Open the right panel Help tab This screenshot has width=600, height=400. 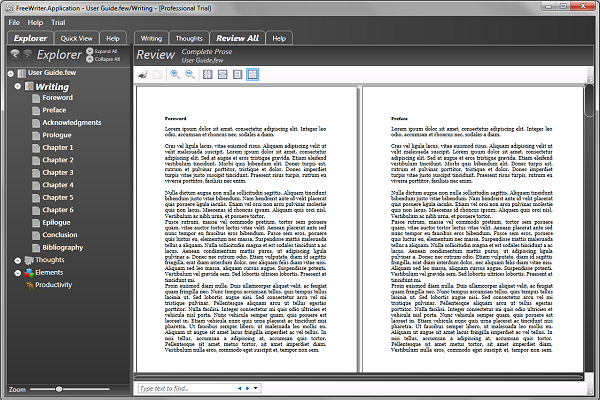279,38
